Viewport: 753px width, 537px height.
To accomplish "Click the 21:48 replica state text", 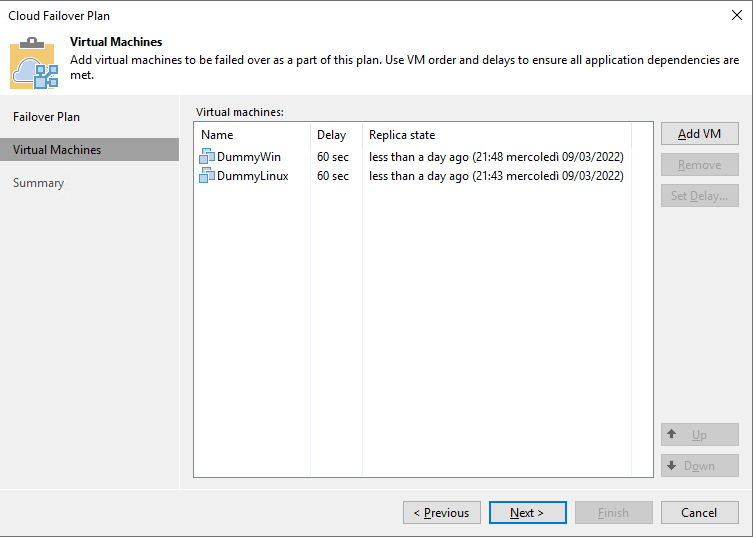I will (496, 157).
